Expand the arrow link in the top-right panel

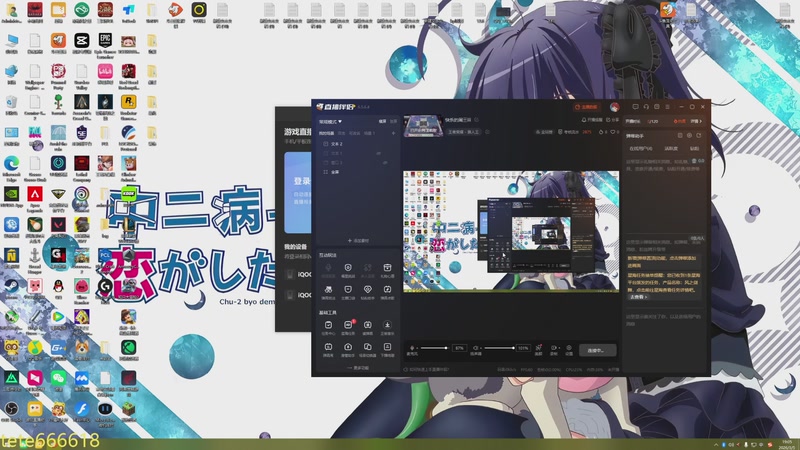coord(696,121)
